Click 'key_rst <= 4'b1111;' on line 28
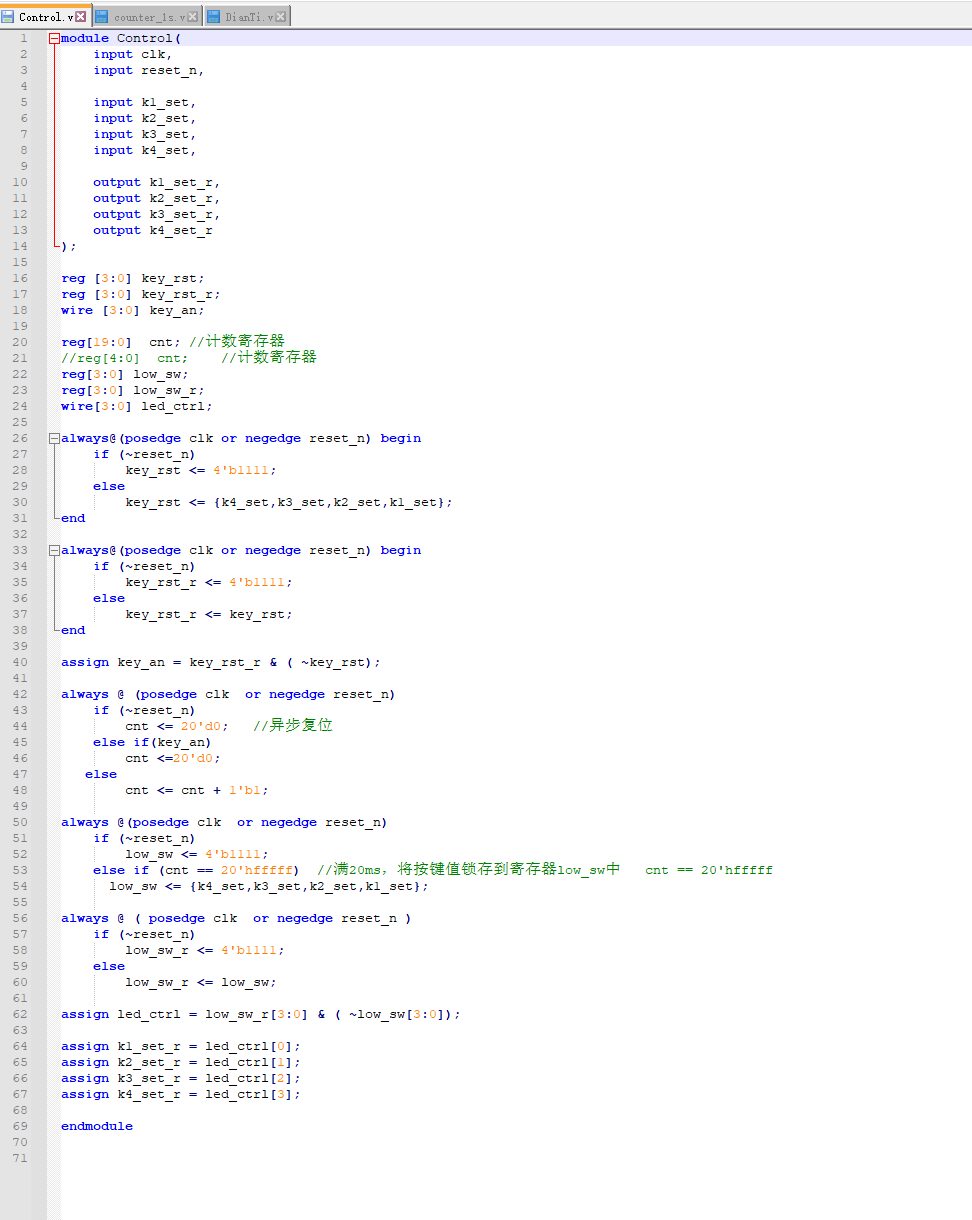The width and height of the screenshot is (972, 1220). pos(201,470)
